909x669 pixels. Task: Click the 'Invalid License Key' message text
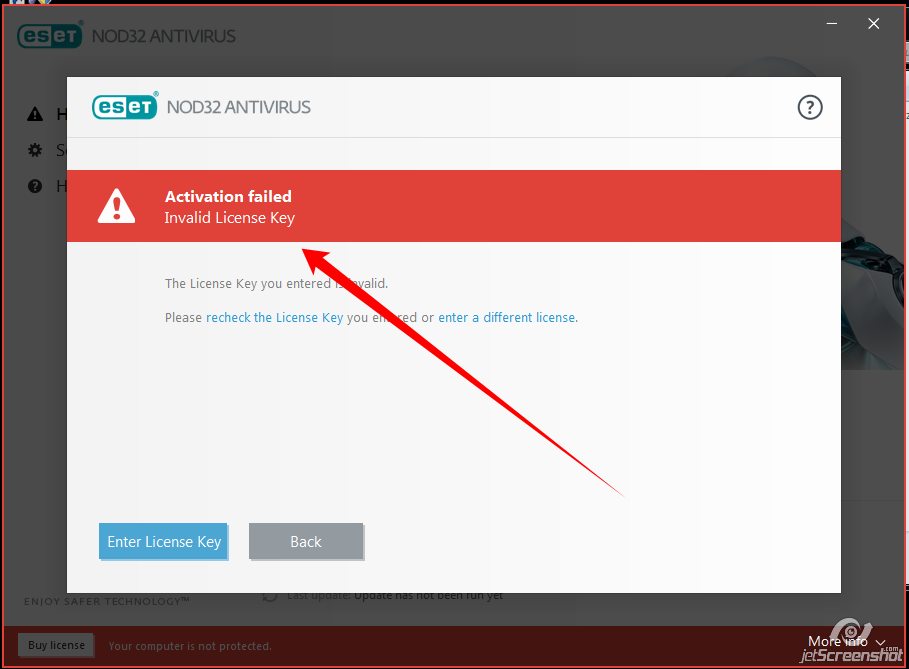click(230, 218)
